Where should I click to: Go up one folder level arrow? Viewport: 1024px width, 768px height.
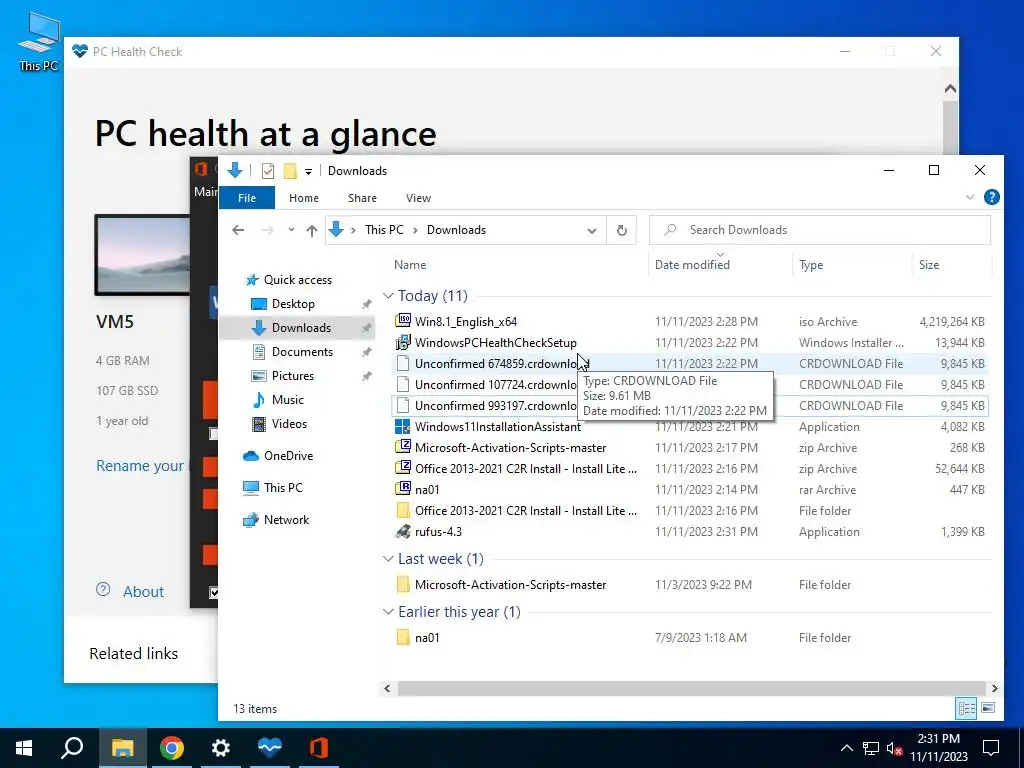click(x=312, y=230)
